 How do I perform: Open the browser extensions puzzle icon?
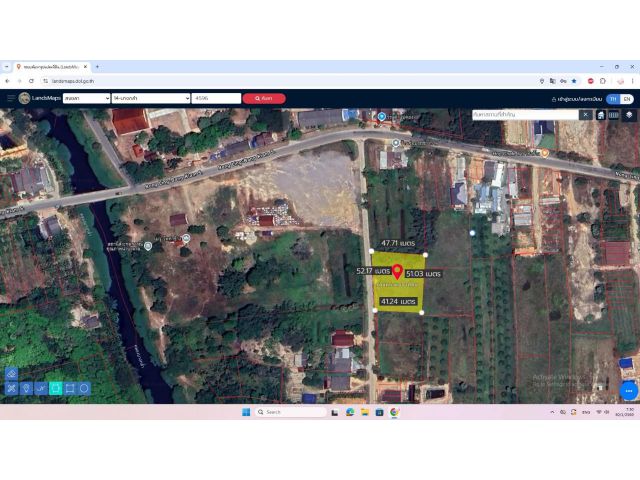coord(603,81)
